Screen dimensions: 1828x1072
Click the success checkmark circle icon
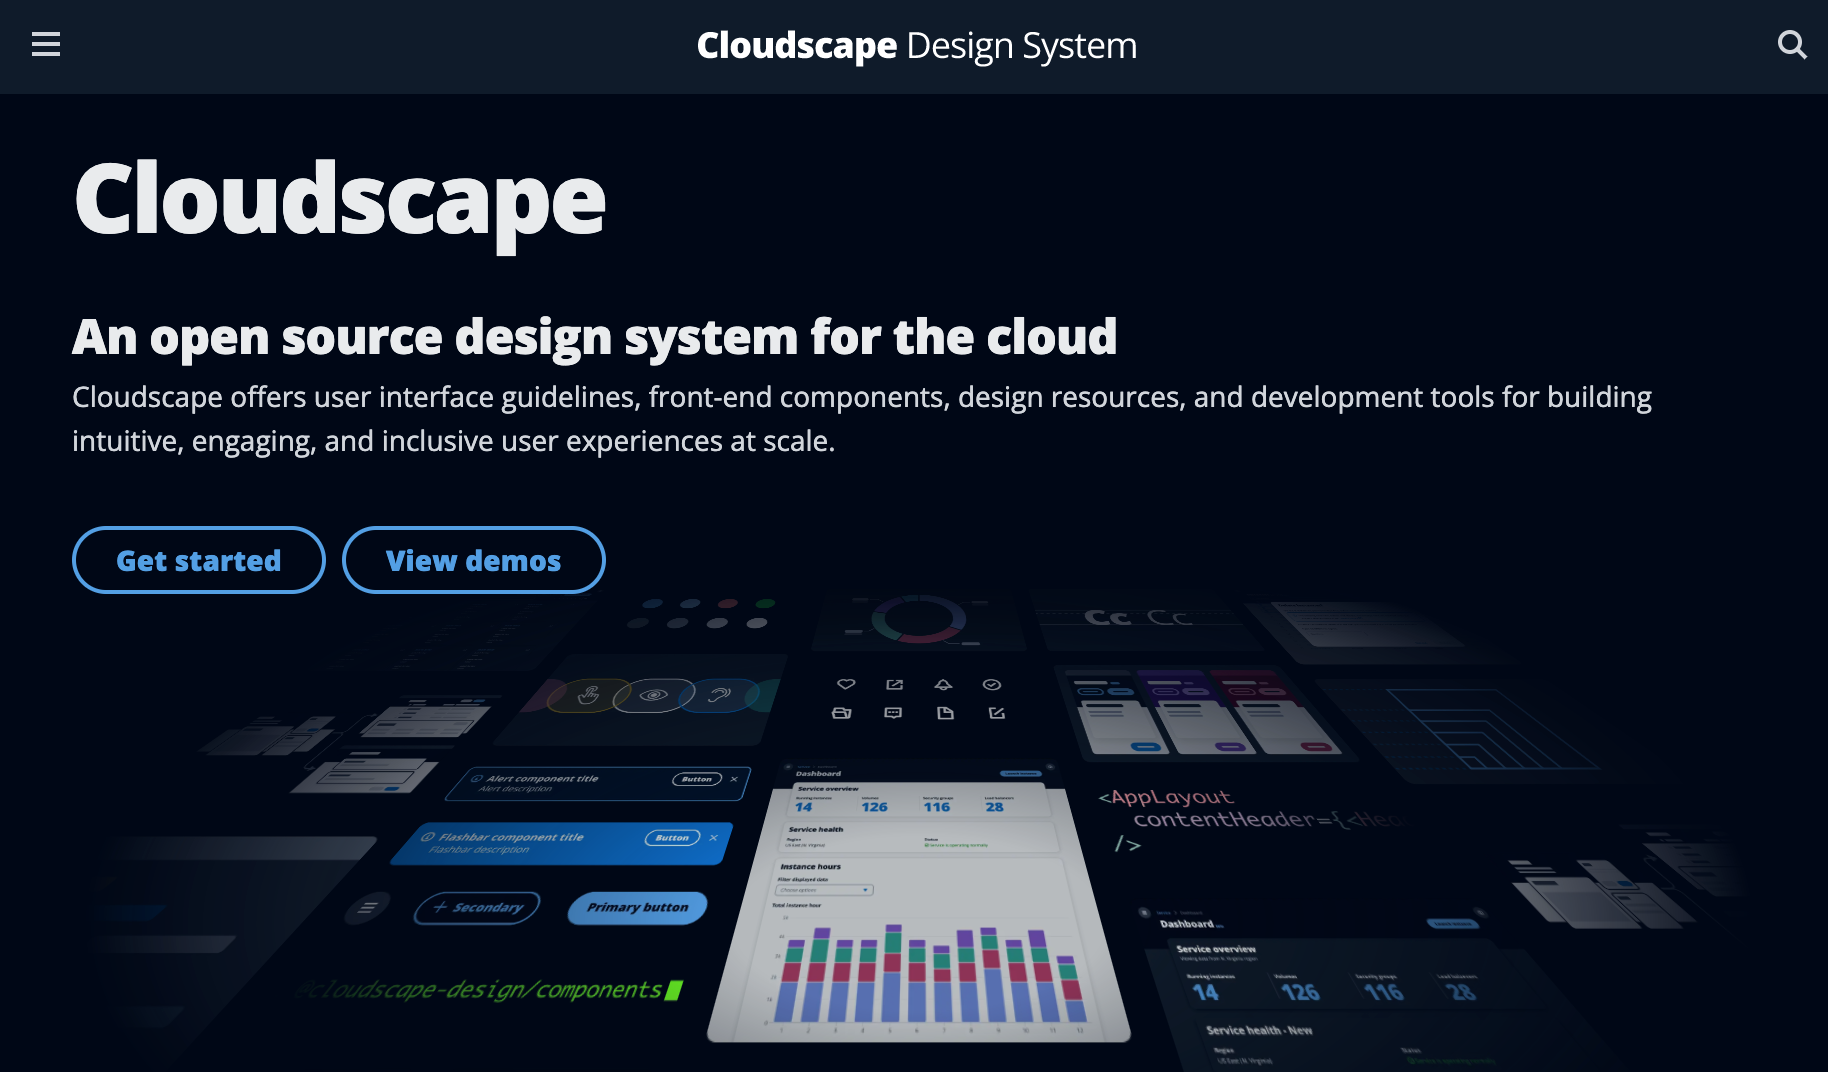pyautogui.click(x=992, y=684)
